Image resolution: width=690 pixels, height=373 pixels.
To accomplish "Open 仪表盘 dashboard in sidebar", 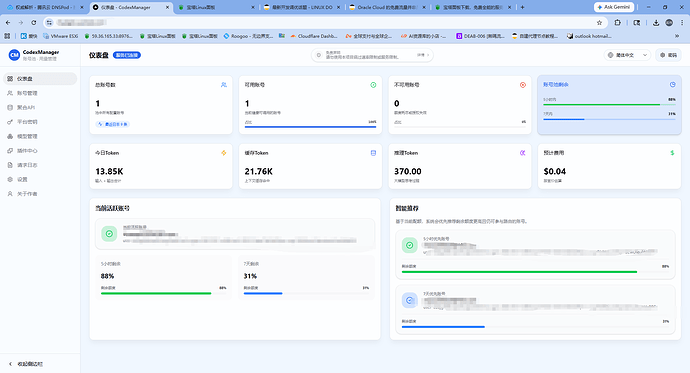I will coord(40,79).
